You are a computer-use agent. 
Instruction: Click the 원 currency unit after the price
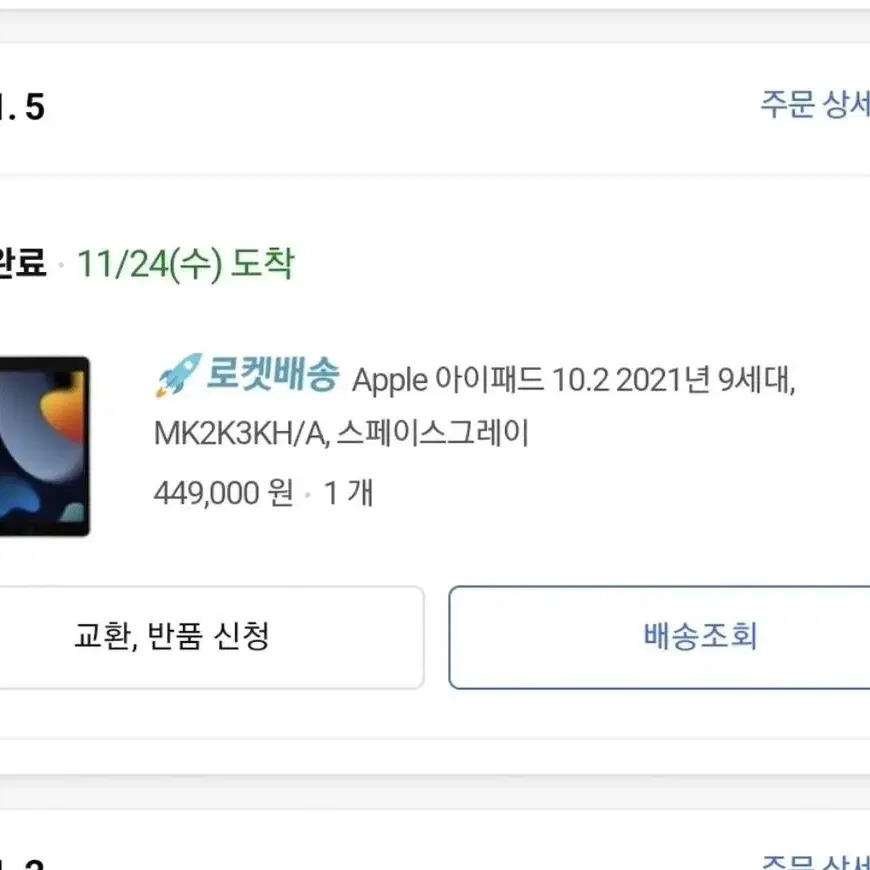[280, 493]
